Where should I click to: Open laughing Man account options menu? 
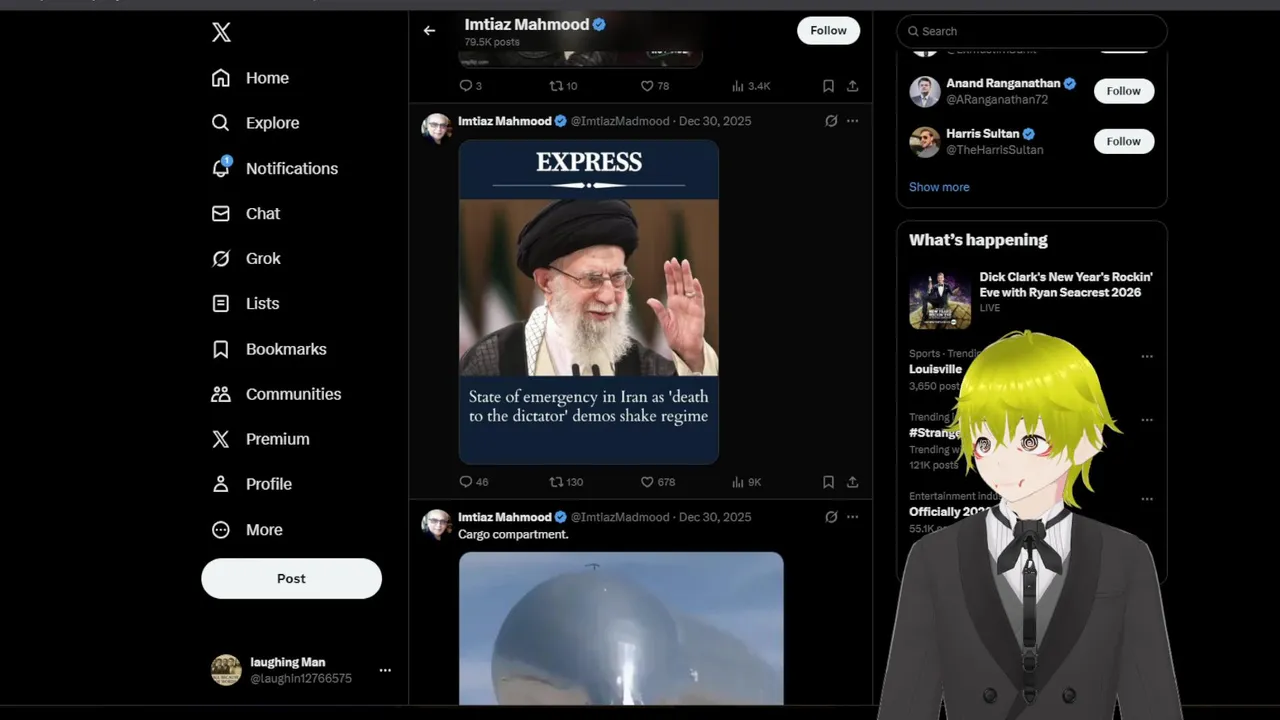[x=385, y=670]
